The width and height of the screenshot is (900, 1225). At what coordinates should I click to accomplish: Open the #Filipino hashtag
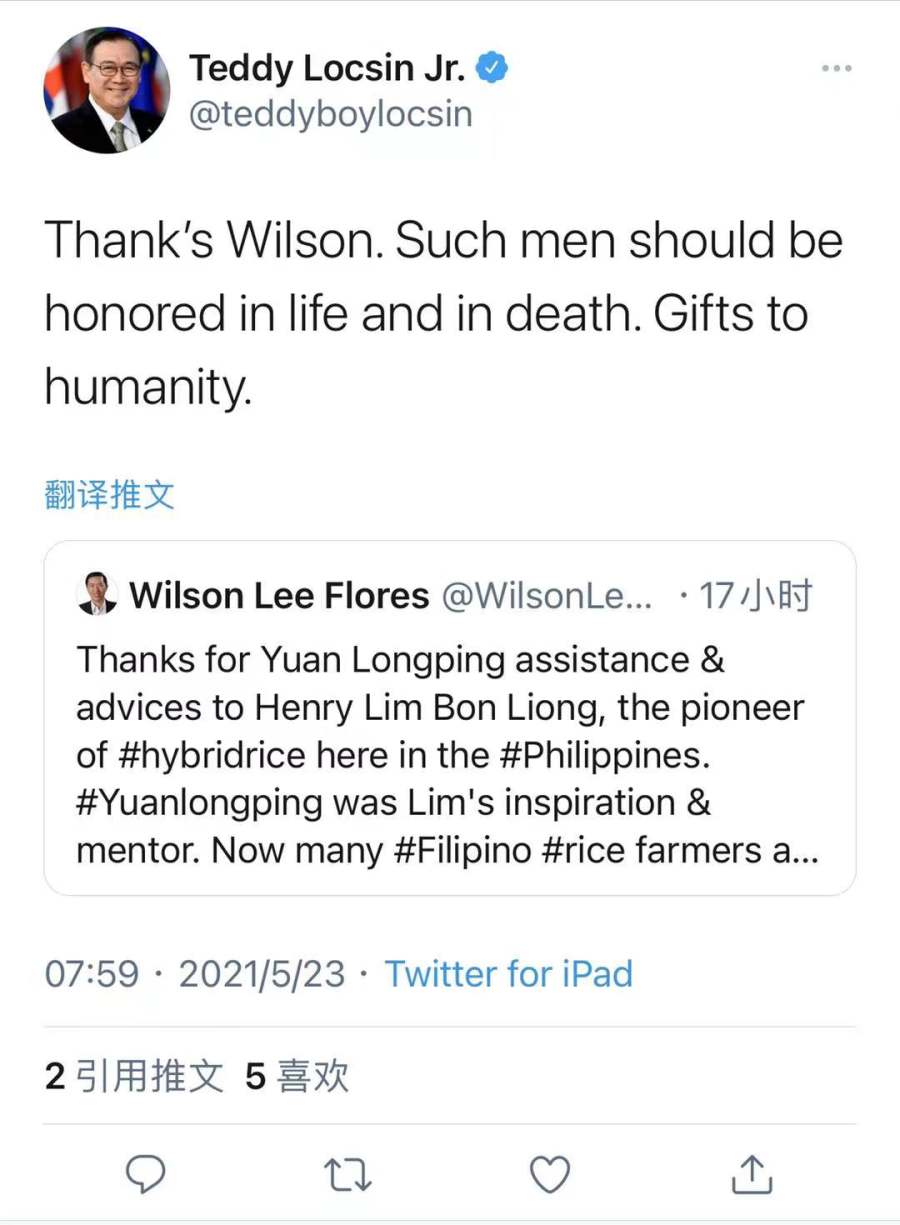[x=461, y=851]
